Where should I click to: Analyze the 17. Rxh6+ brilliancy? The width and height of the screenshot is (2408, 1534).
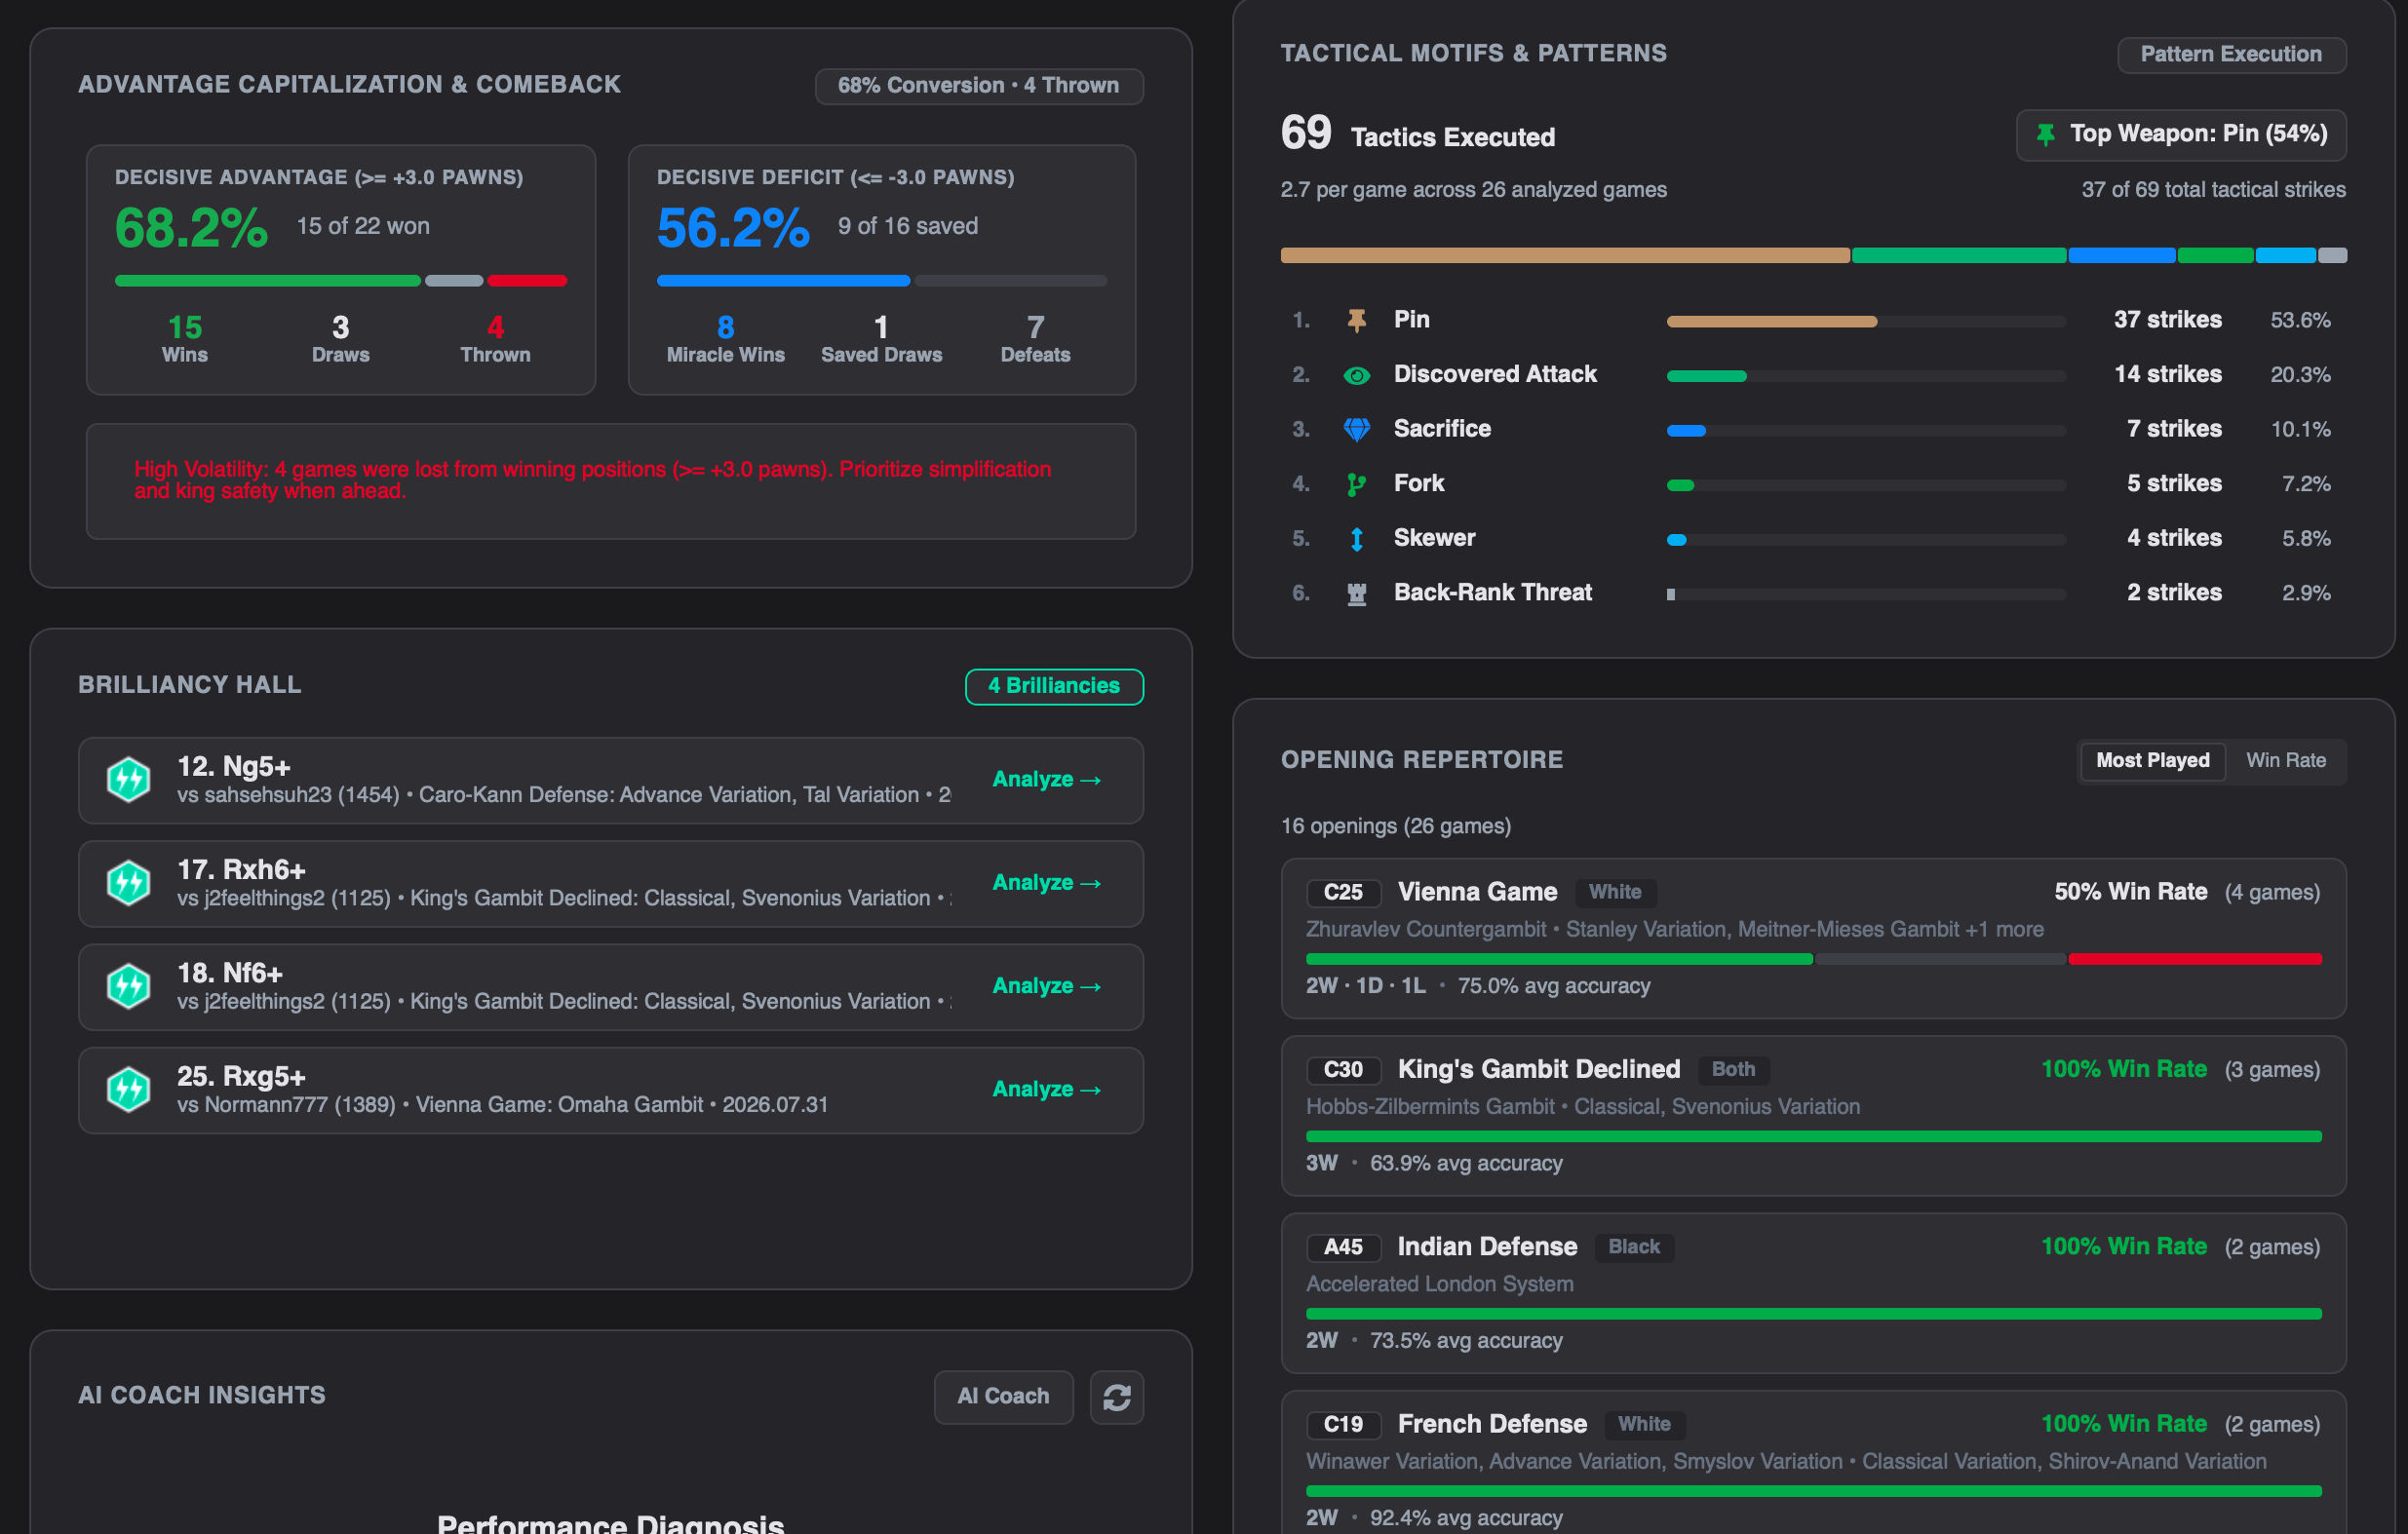[1046, 882]
